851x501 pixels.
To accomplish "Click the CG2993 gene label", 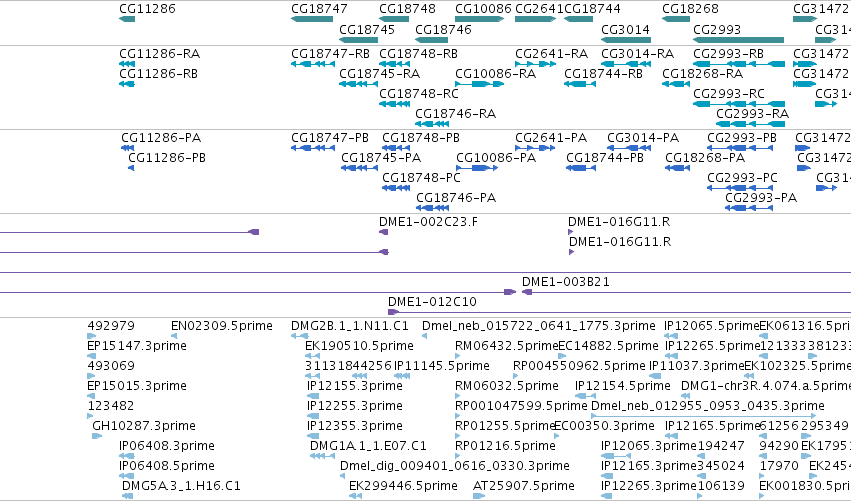I will tap(717, 29).
